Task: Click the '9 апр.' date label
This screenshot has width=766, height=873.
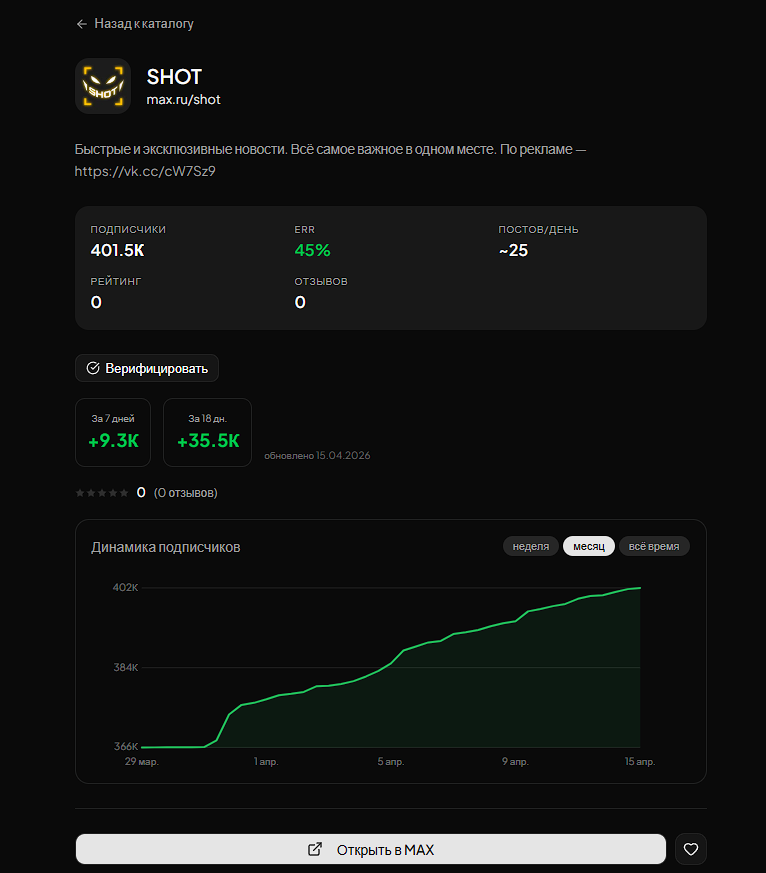Action: [515, 761]
